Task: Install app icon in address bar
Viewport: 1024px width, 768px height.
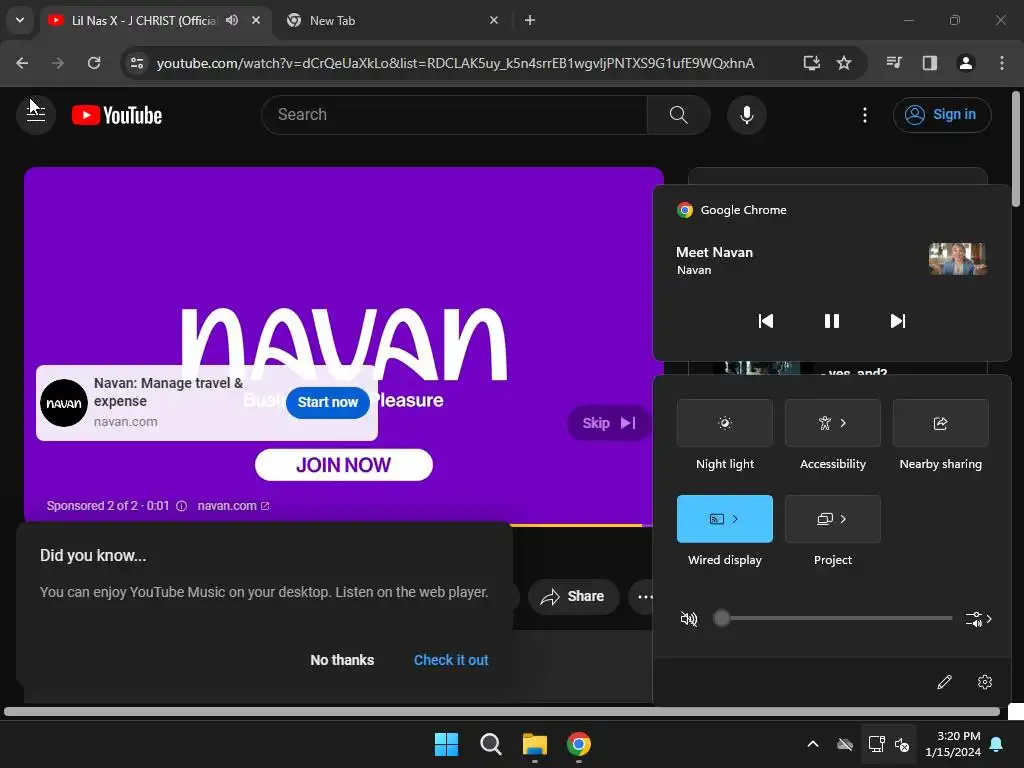Action: 812,63
